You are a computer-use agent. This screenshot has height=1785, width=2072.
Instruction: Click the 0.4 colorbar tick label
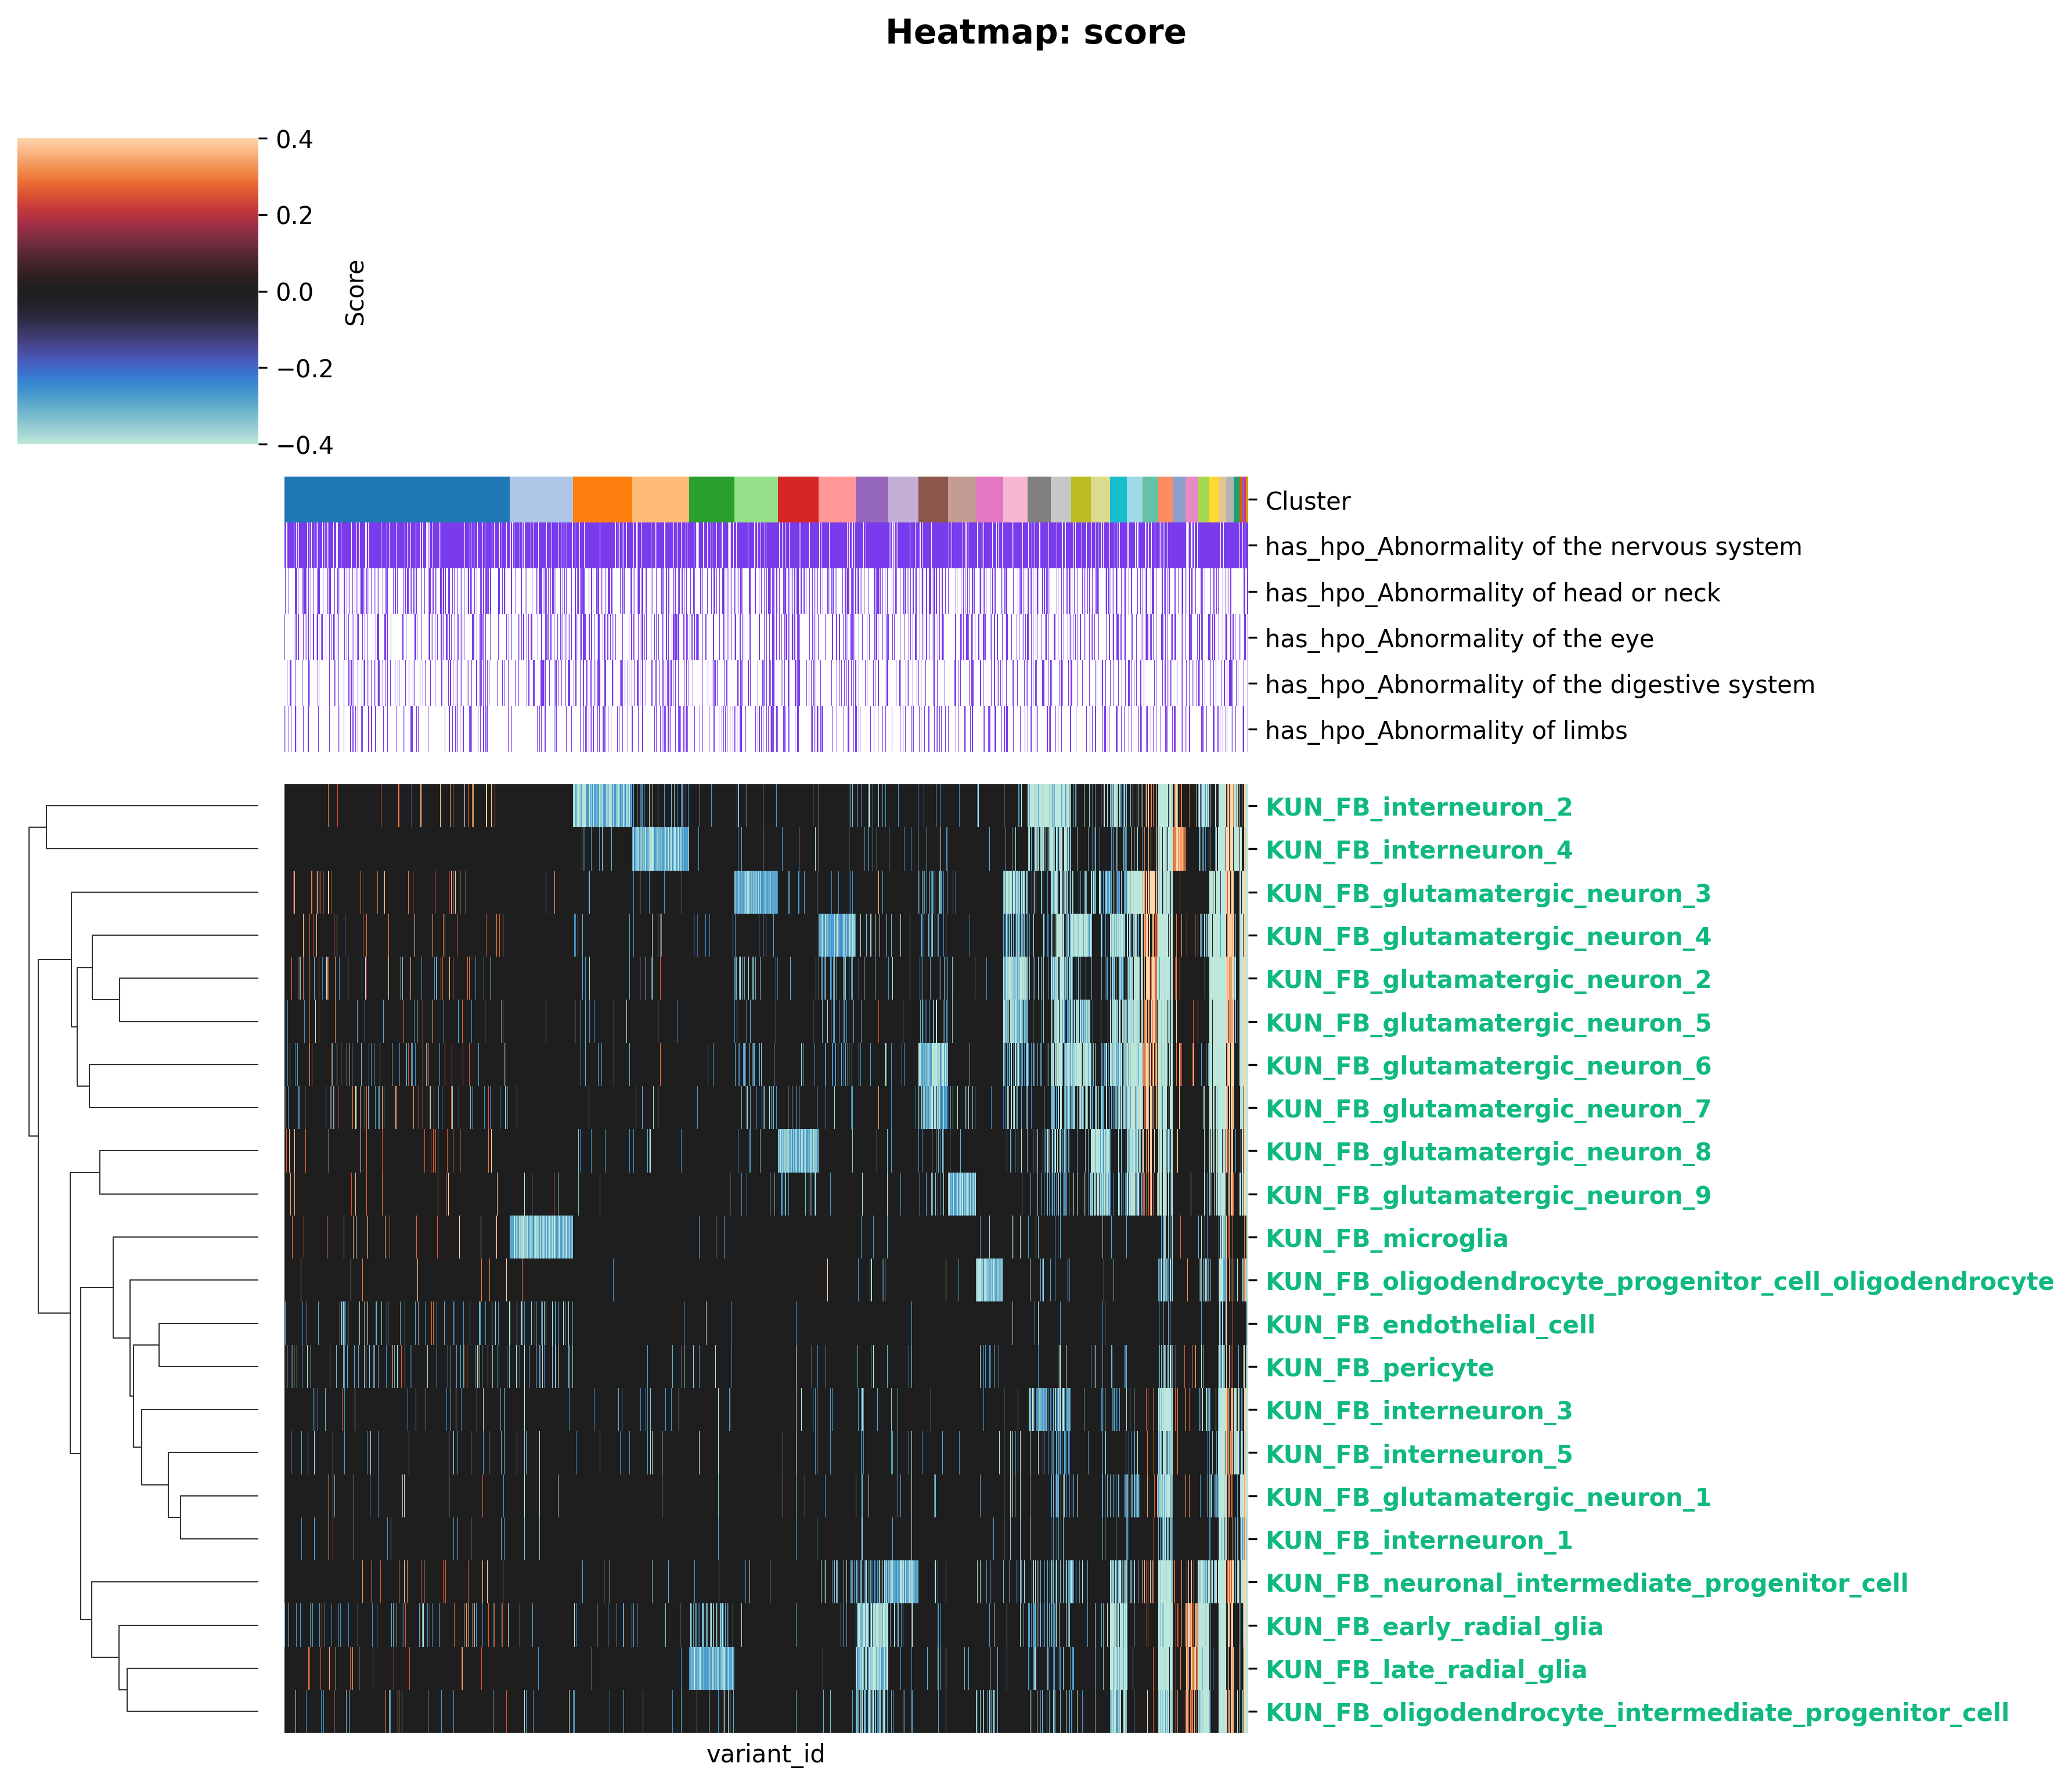[x=294, y=140]
